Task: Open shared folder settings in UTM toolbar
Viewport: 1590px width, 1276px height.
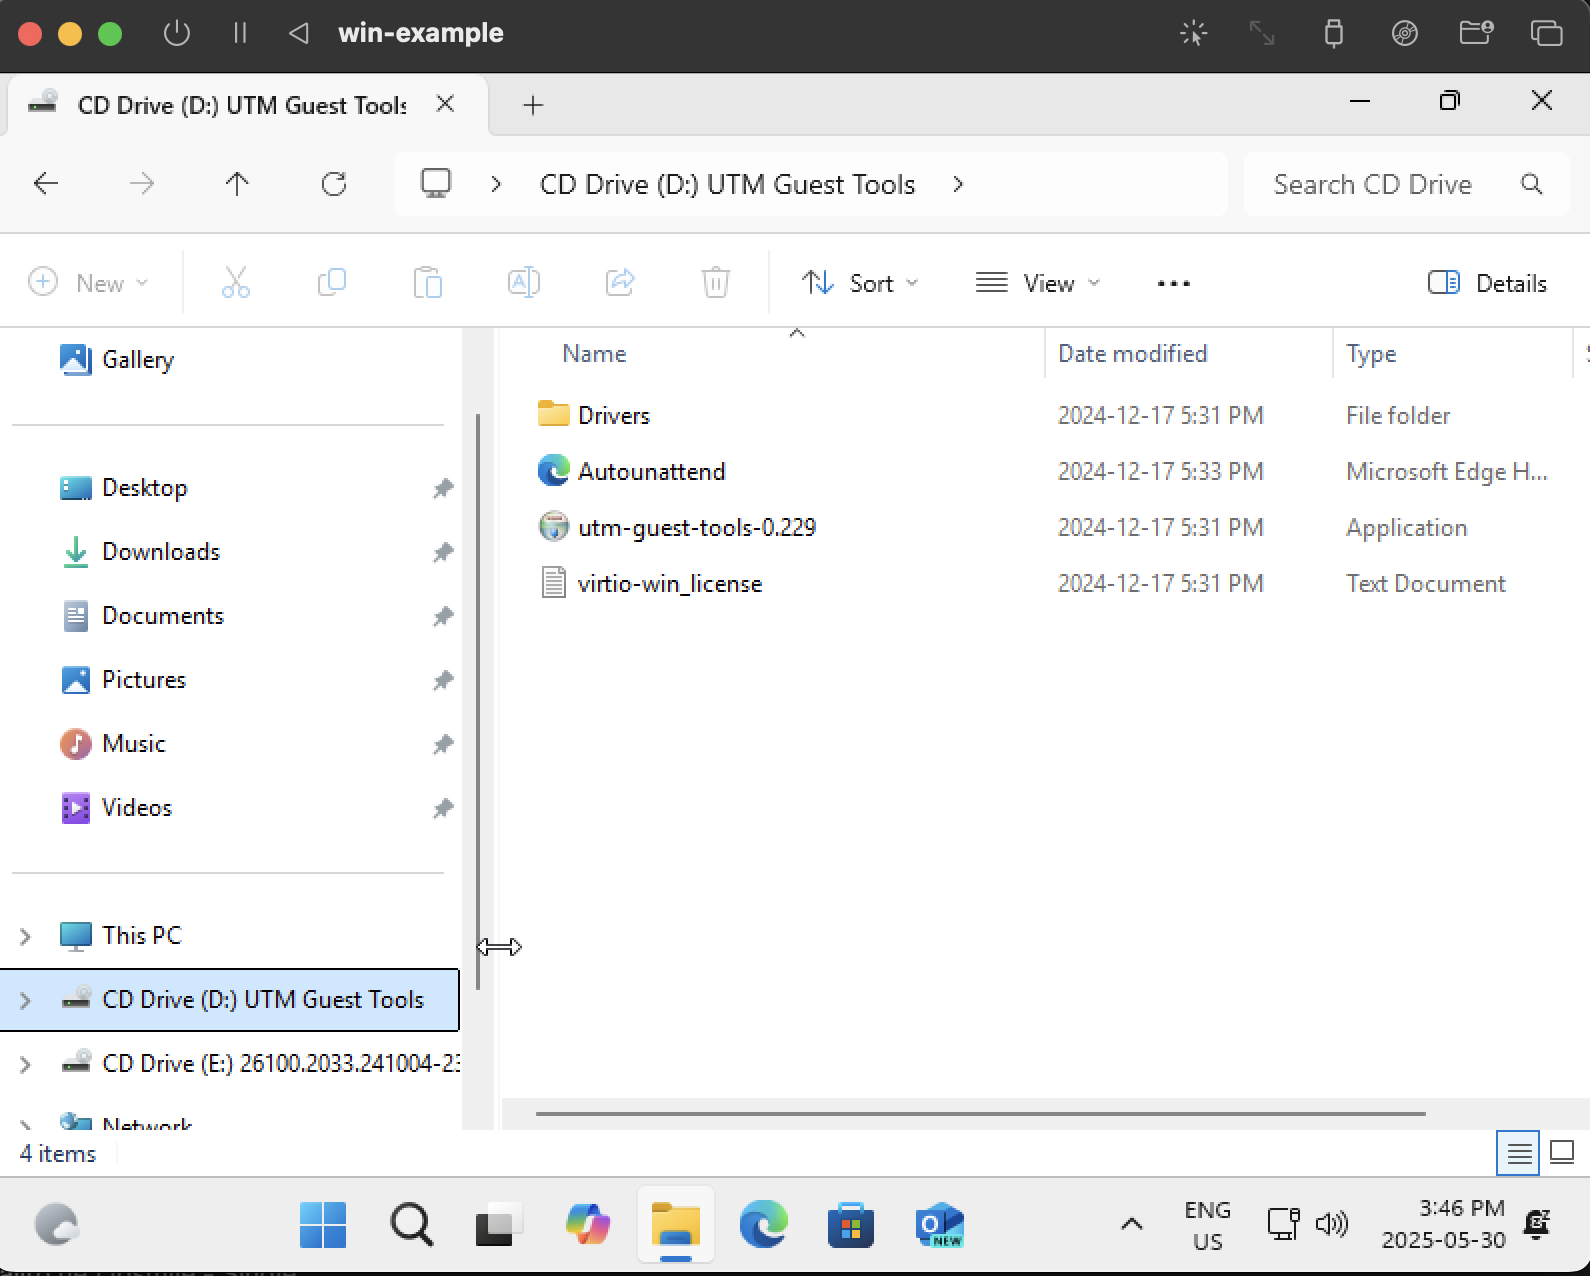Action: 1476,33
